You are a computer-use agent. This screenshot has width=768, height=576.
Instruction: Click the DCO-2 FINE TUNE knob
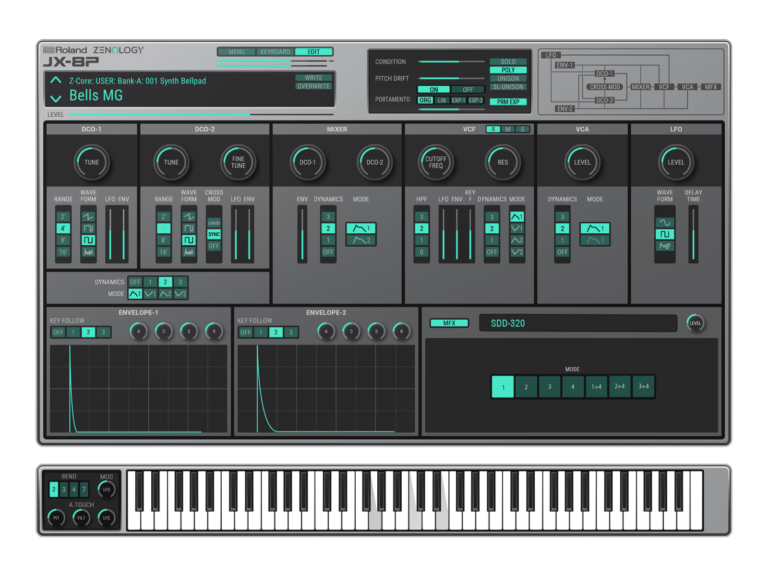(238, 162)
